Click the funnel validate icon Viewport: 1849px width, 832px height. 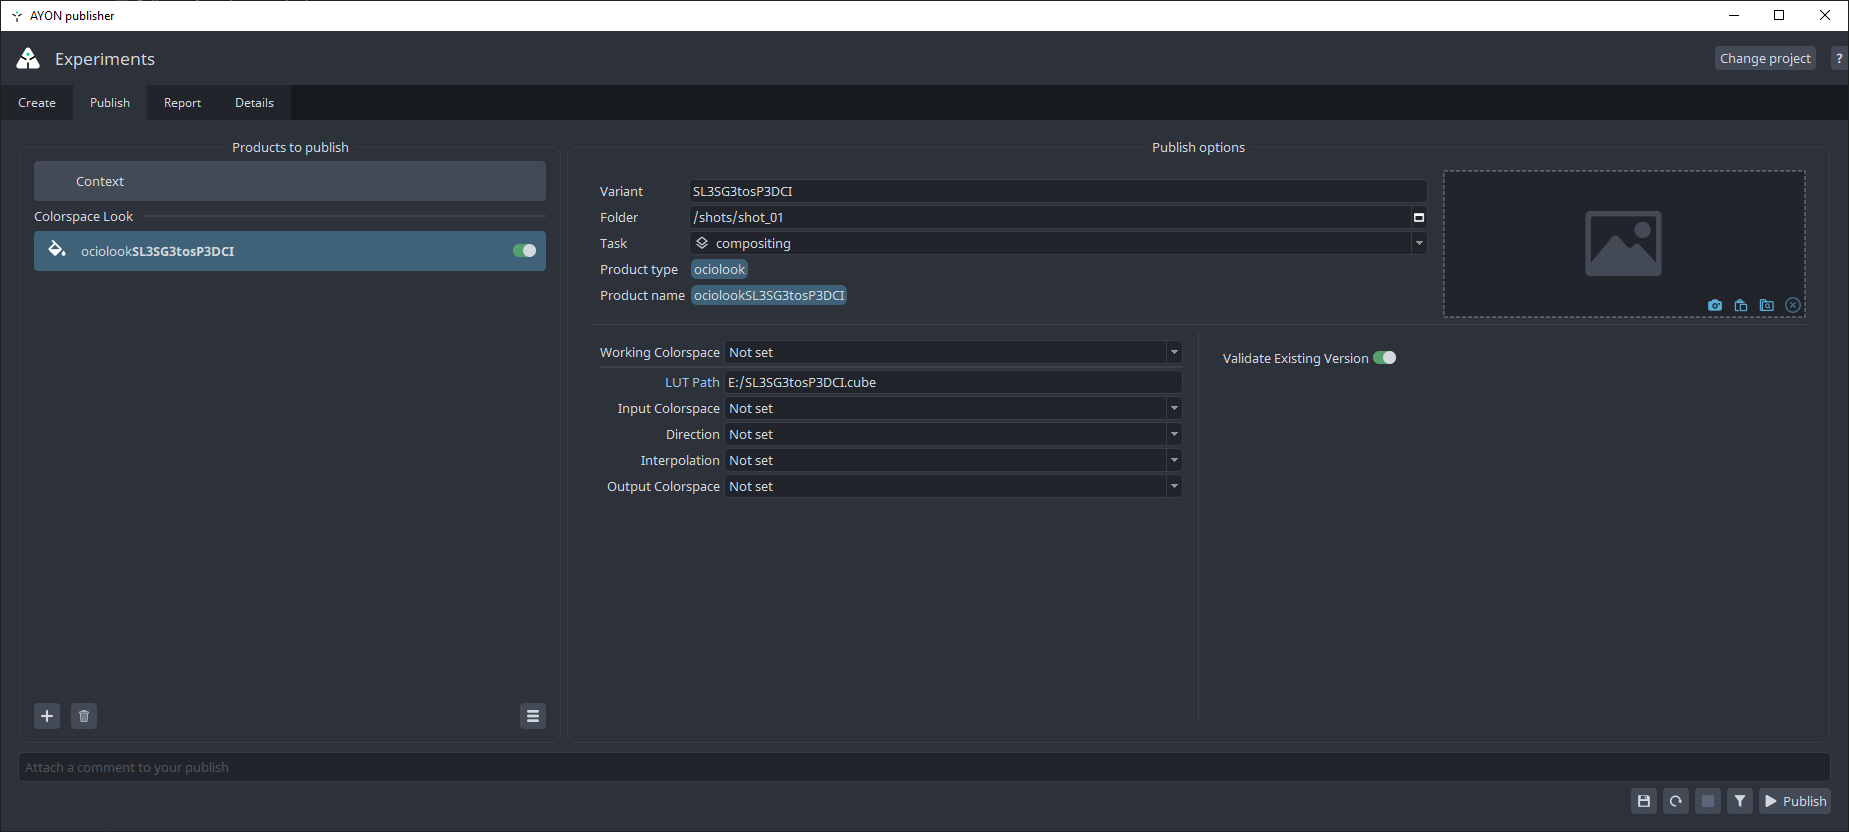1740,801
